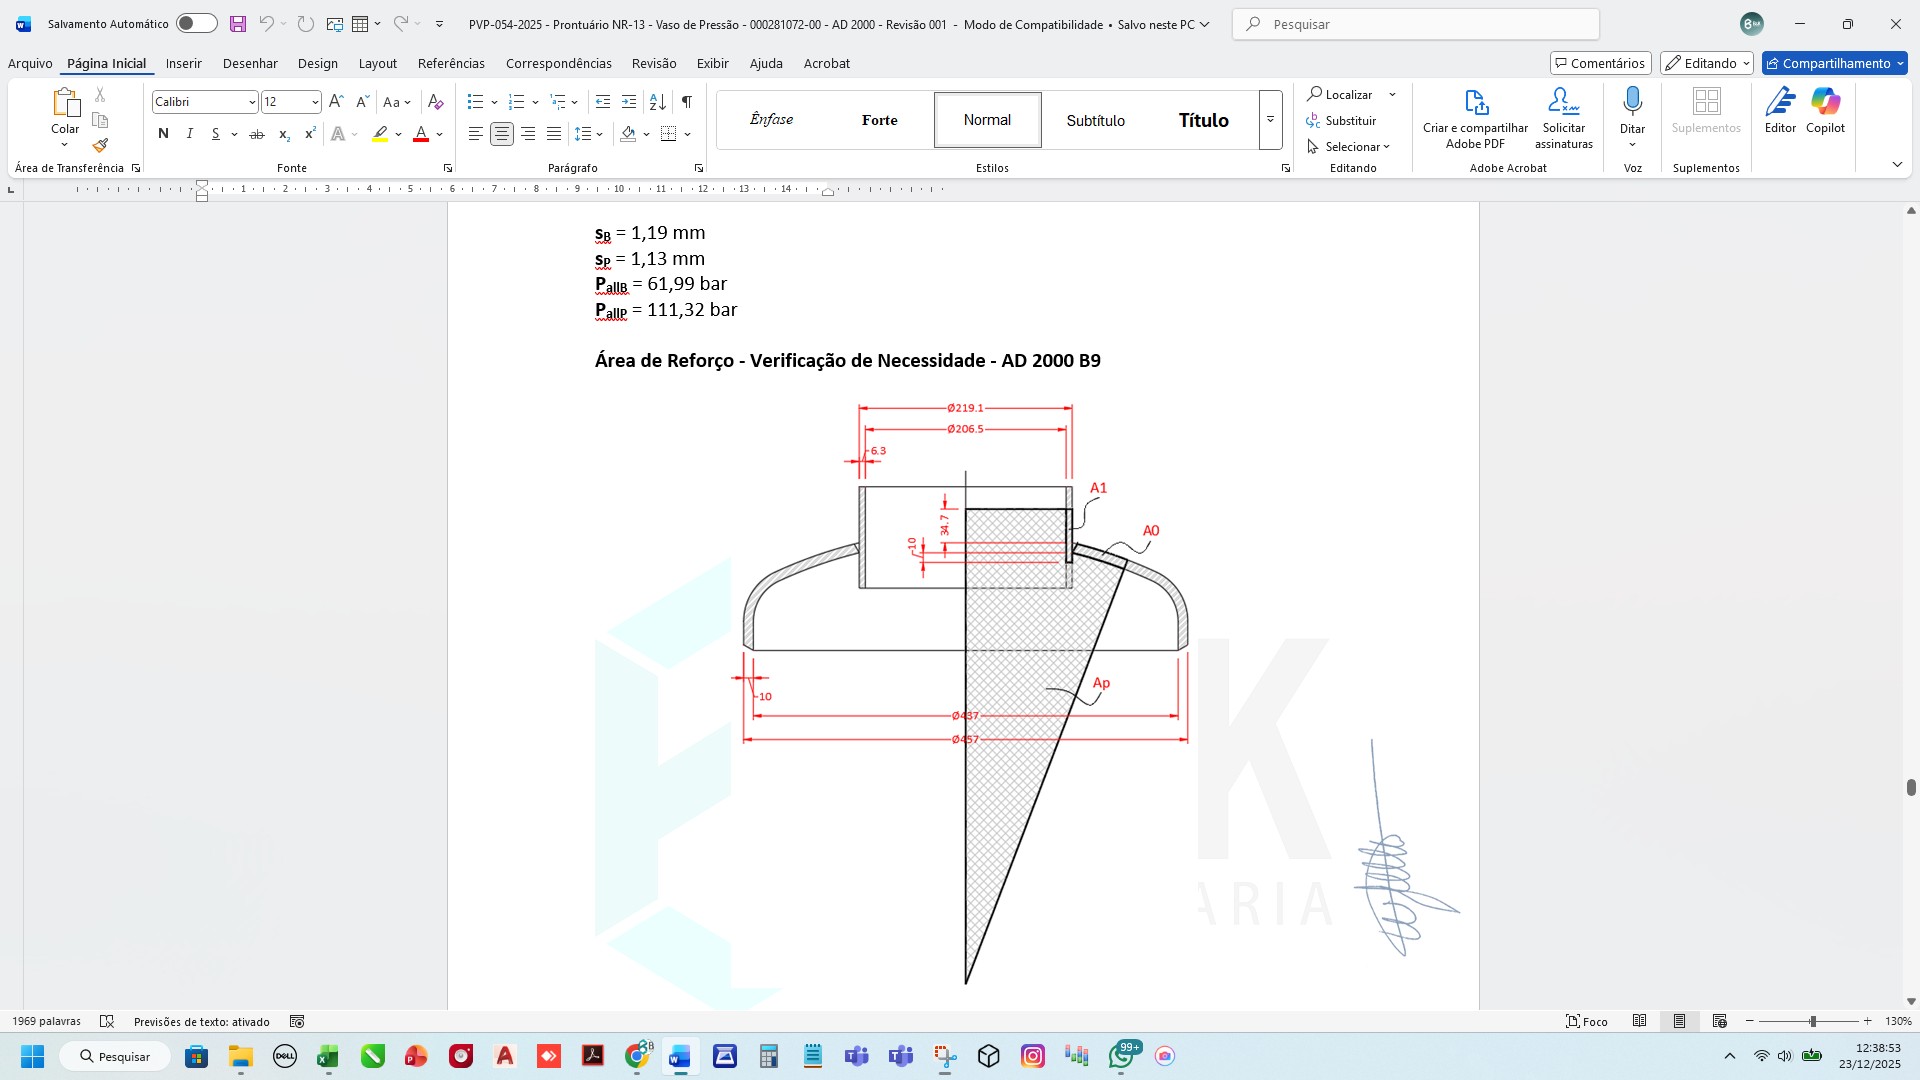Toggle Bold (N) formatting button

(163, 134)
